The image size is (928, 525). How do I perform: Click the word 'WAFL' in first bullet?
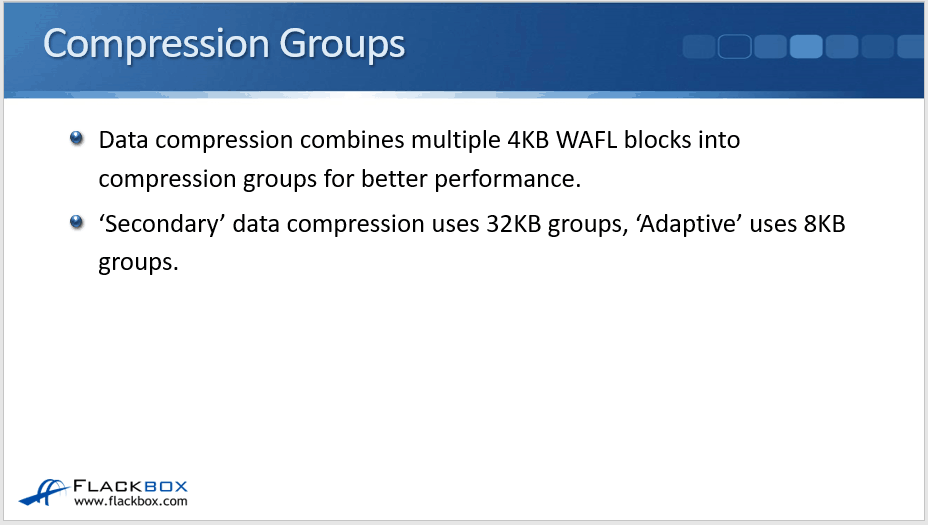point(584,139)
